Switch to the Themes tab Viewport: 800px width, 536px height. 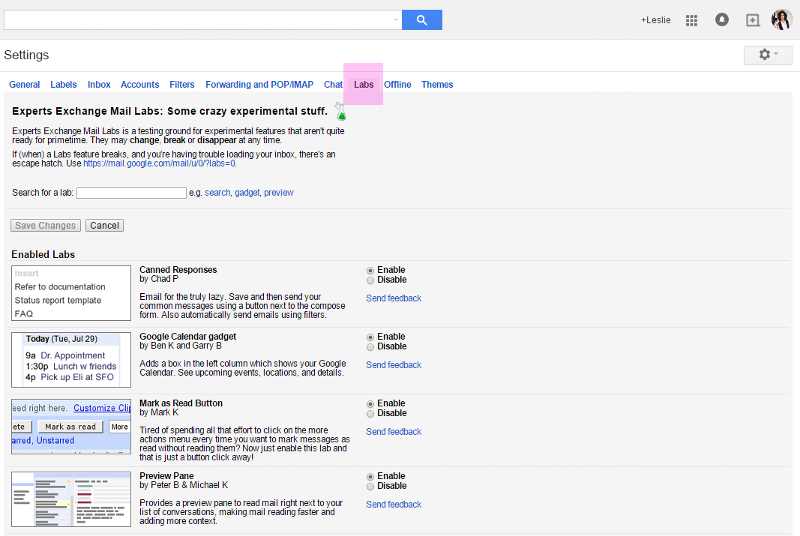[x=437, y=85]
